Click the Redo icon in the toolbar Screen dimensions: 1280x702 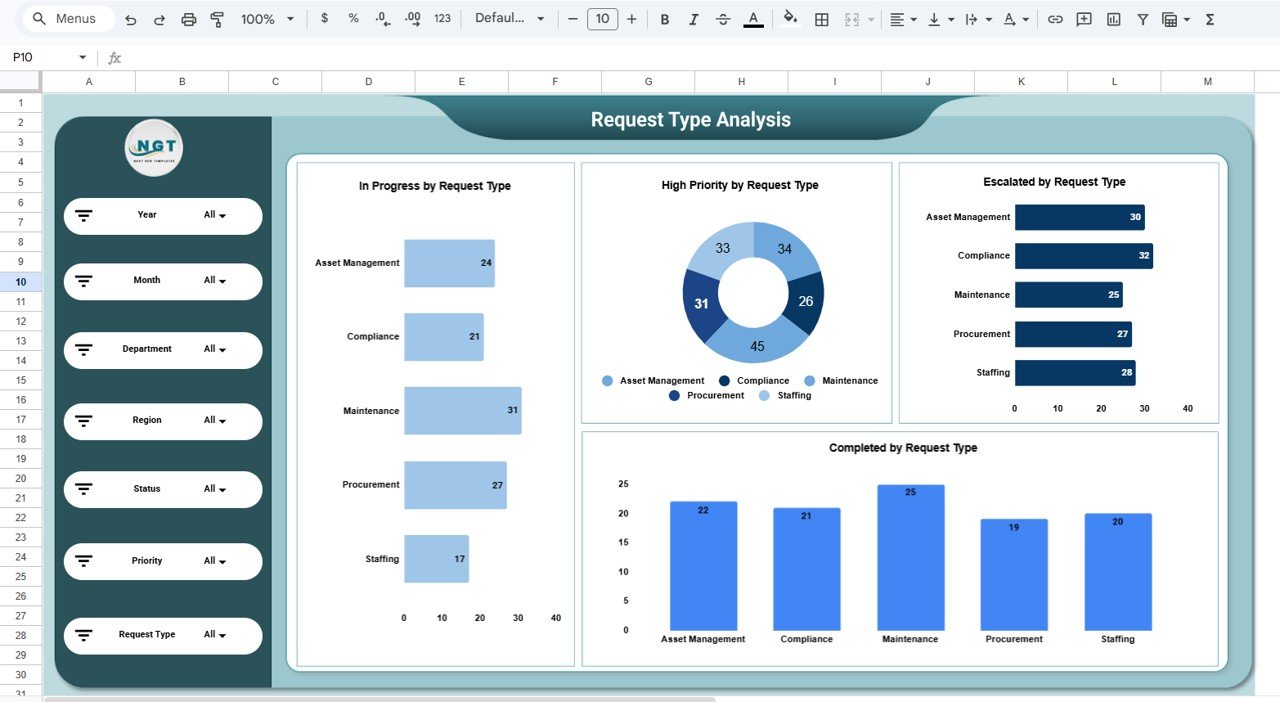tap(159, 19)
